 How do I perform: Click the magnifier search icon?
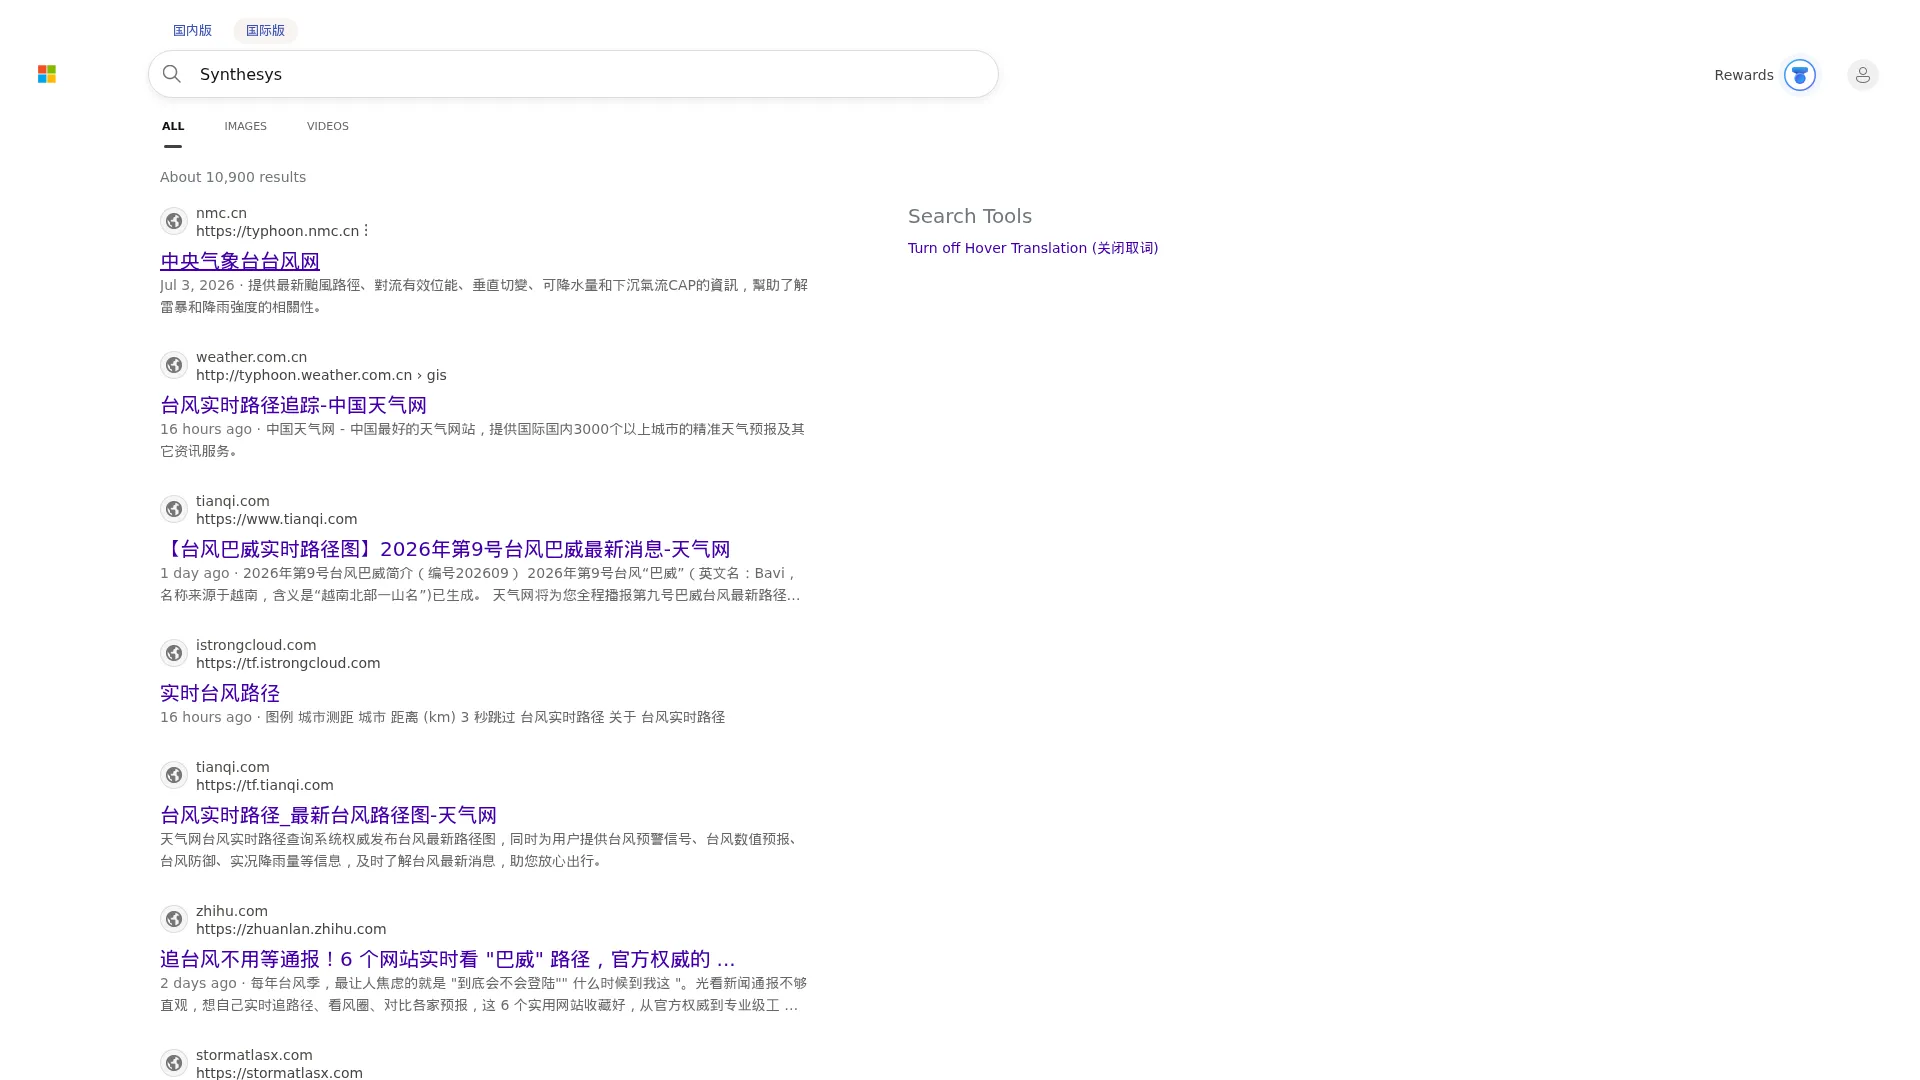coord(172,74)
